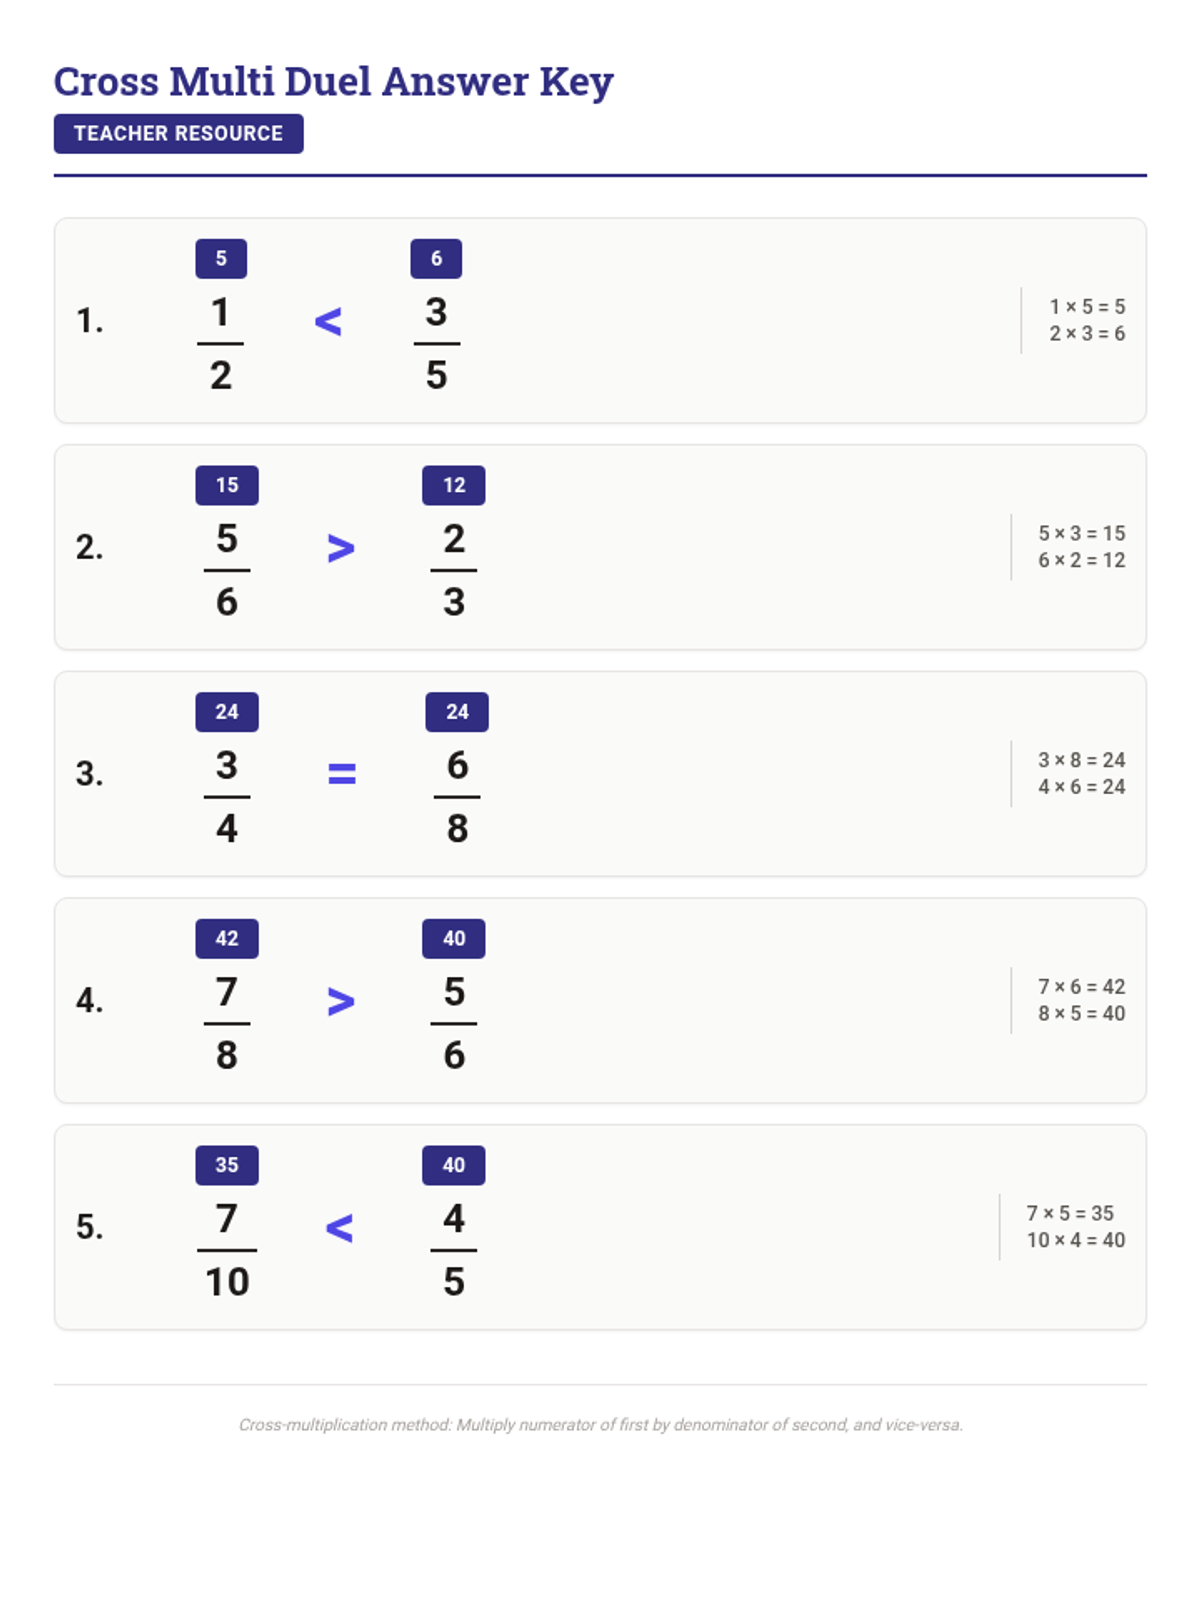Click the 35 badge above fraction 7/10
Image resolution: width=1200 pixels, height=1600 pixels.
pos(227,1165)
